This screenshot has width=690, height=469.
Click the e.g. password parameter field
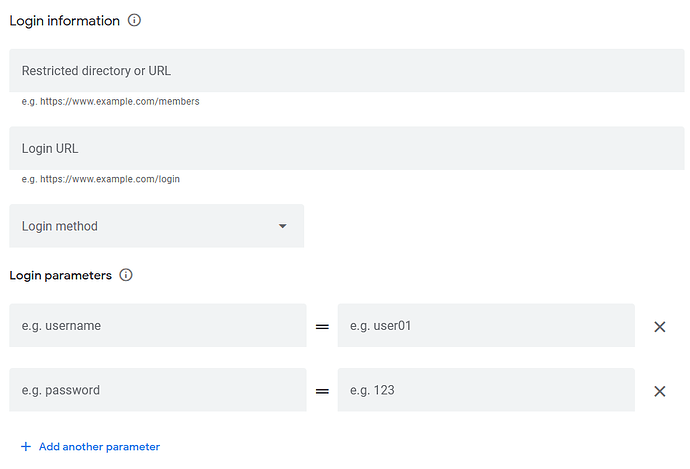[x=158, y=390]
